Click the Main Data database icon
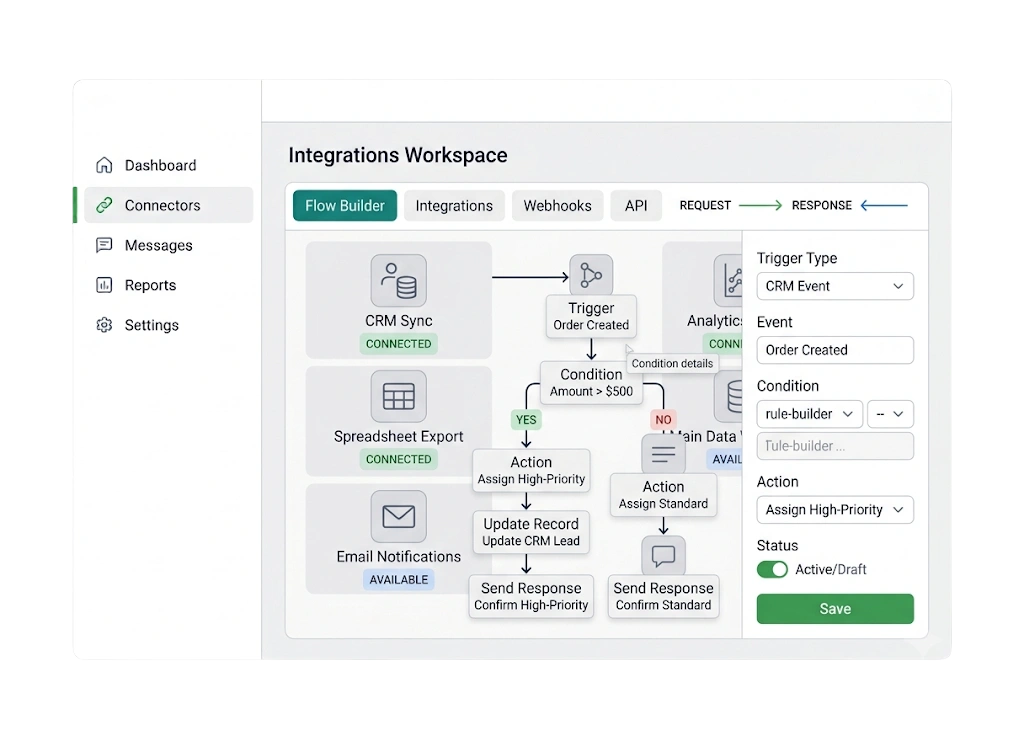The image size is (1024, 741). pyautogui.click(x=729, y=396)
